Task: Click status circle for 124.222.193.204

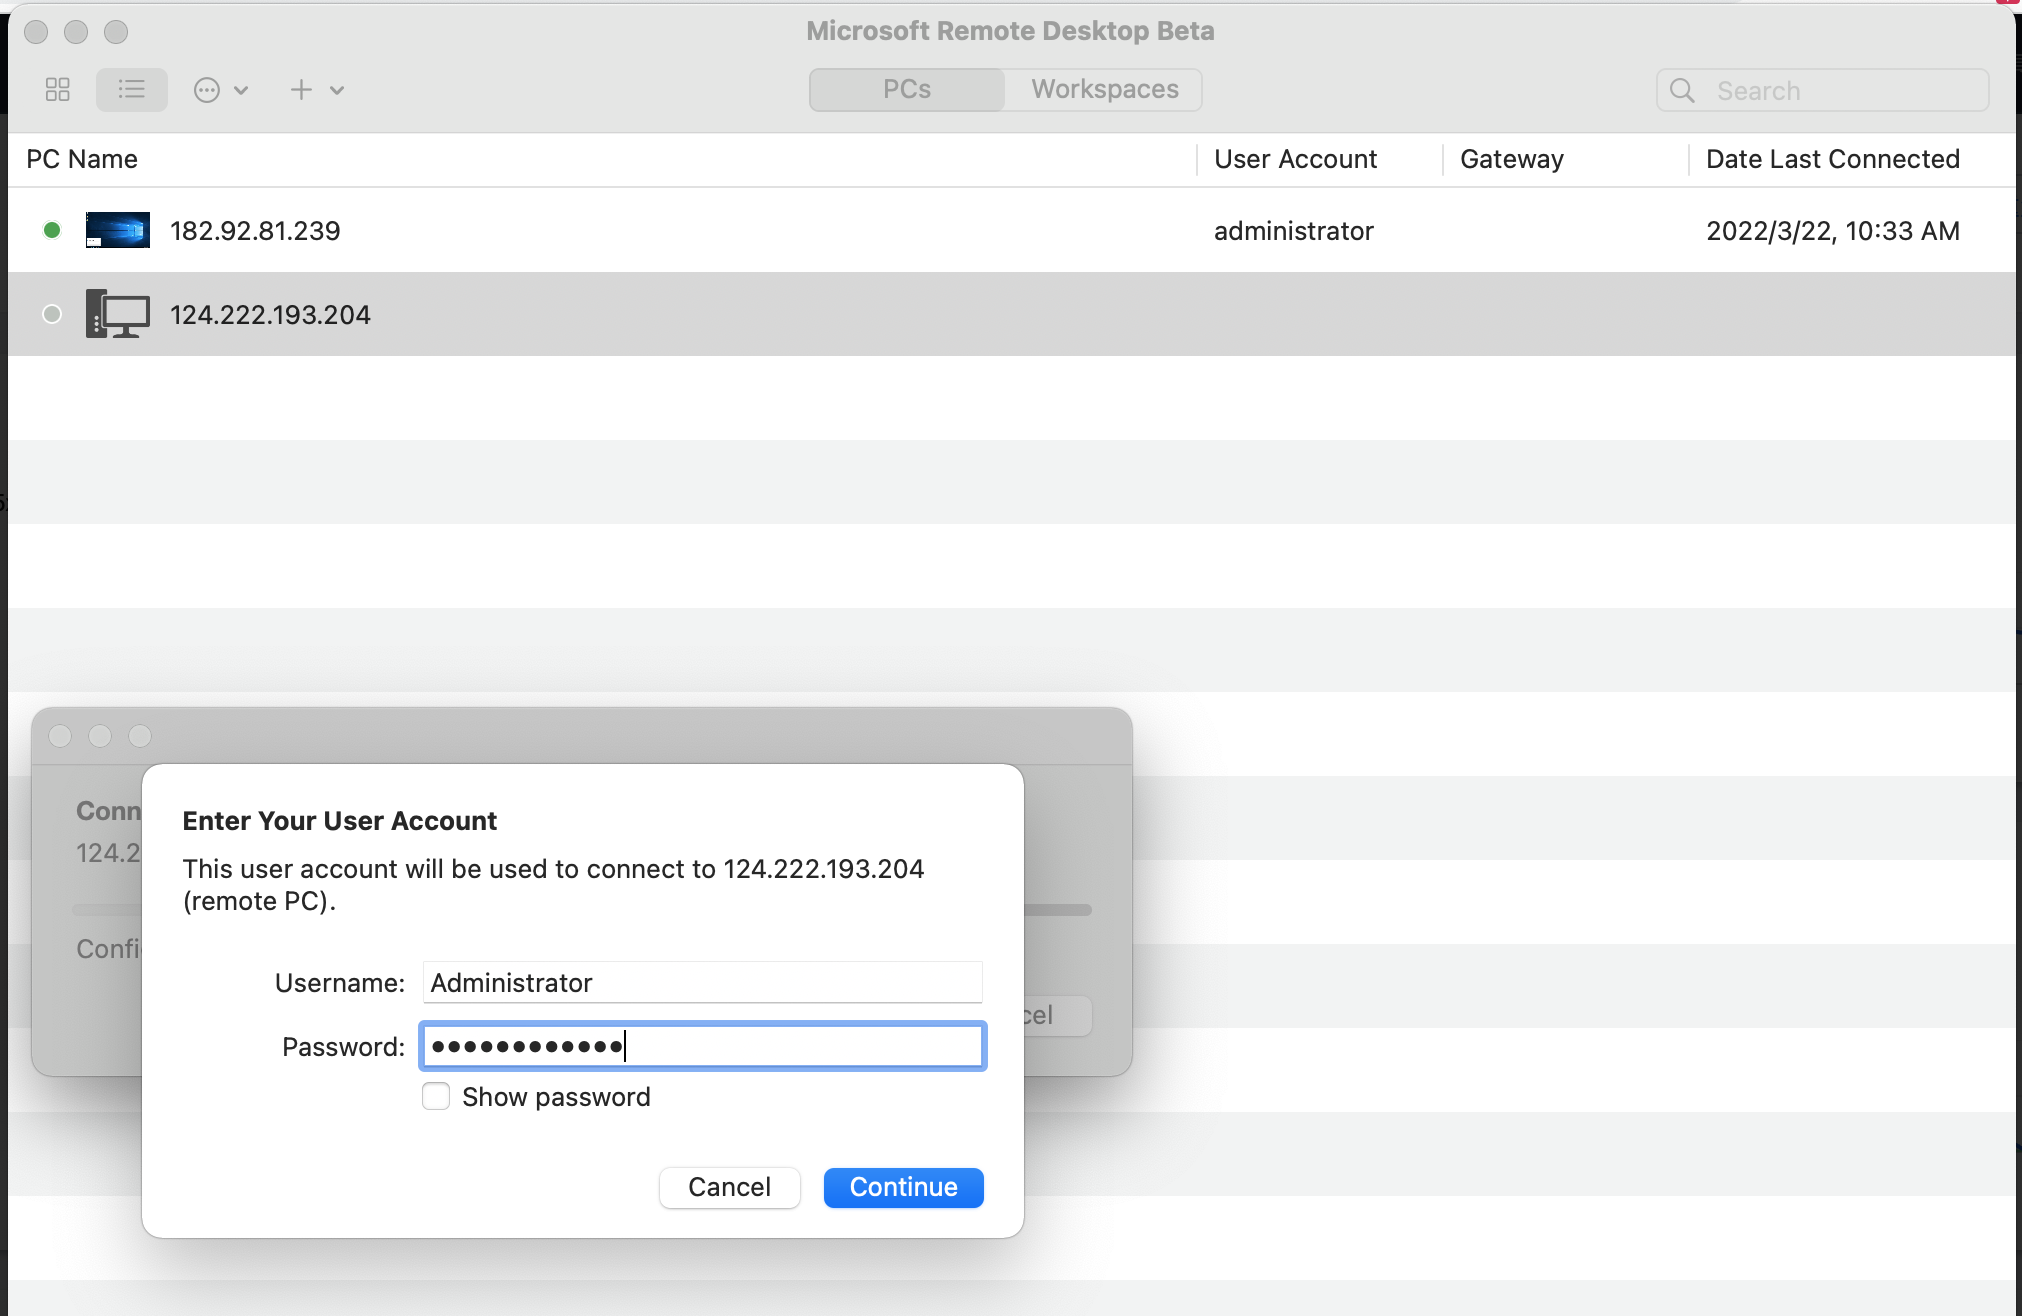Action: (52, 314)
